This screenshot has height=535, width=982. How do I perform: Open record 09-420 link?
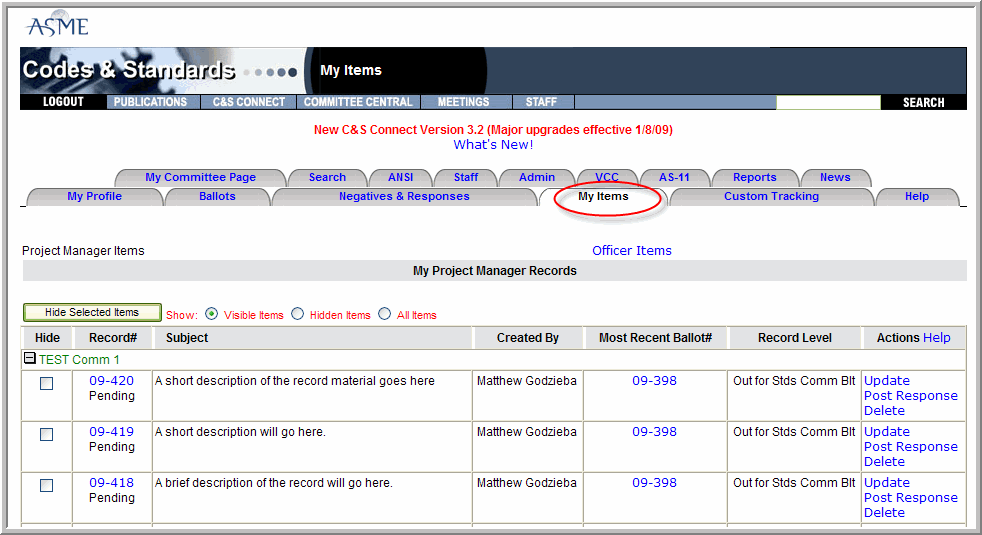[111, 380]
